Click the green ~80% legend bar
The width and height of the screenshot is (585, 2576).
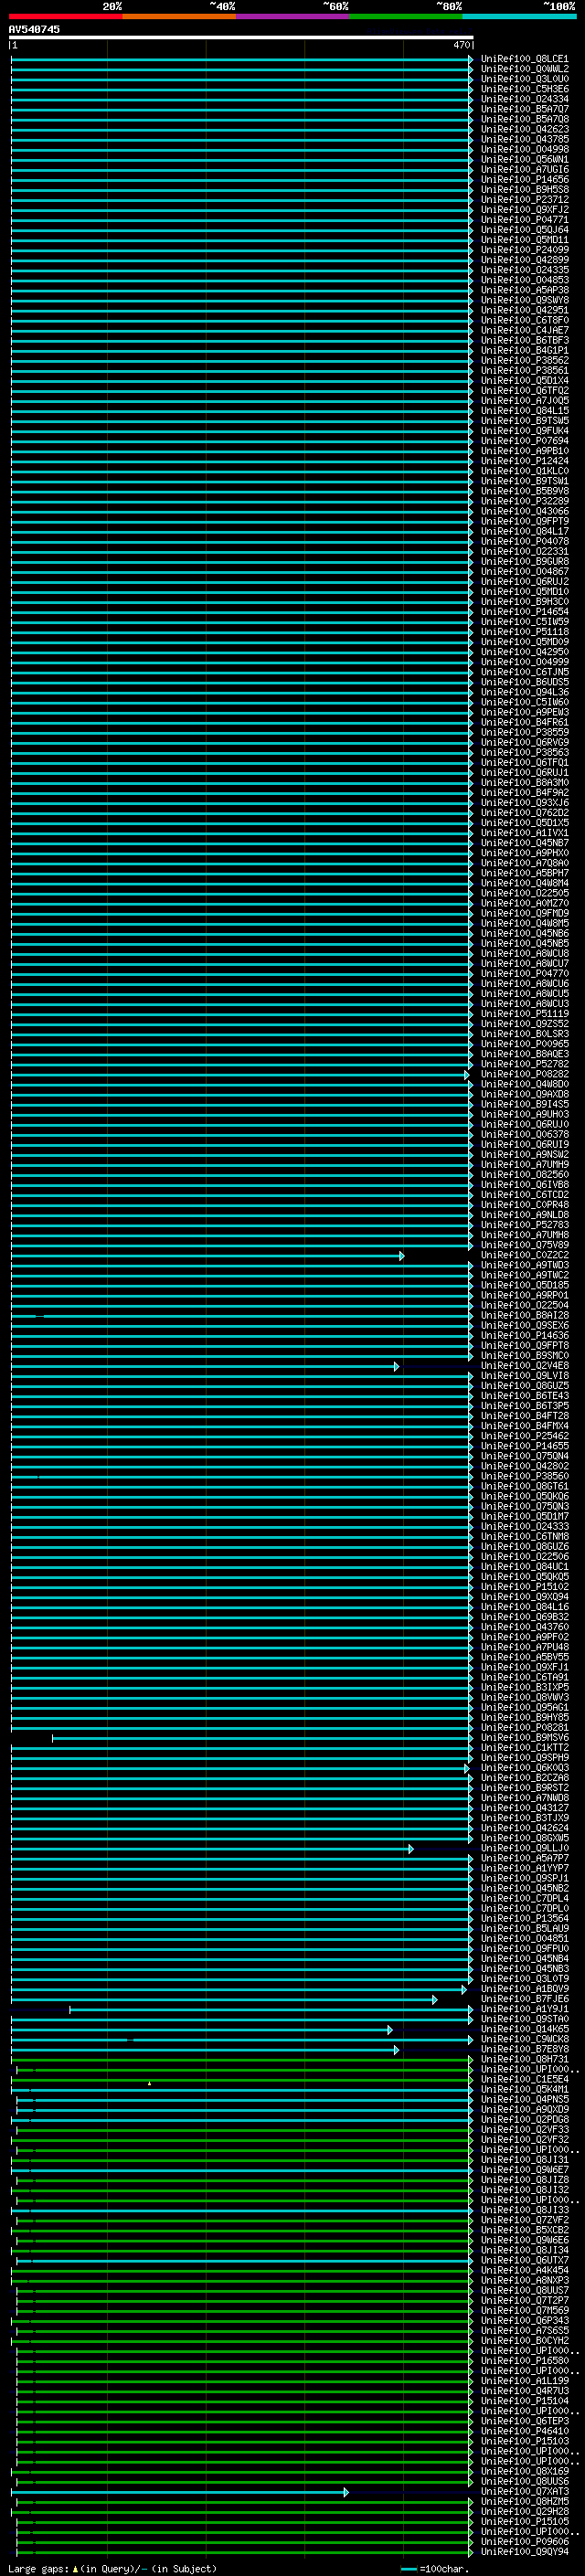point(406,16)
